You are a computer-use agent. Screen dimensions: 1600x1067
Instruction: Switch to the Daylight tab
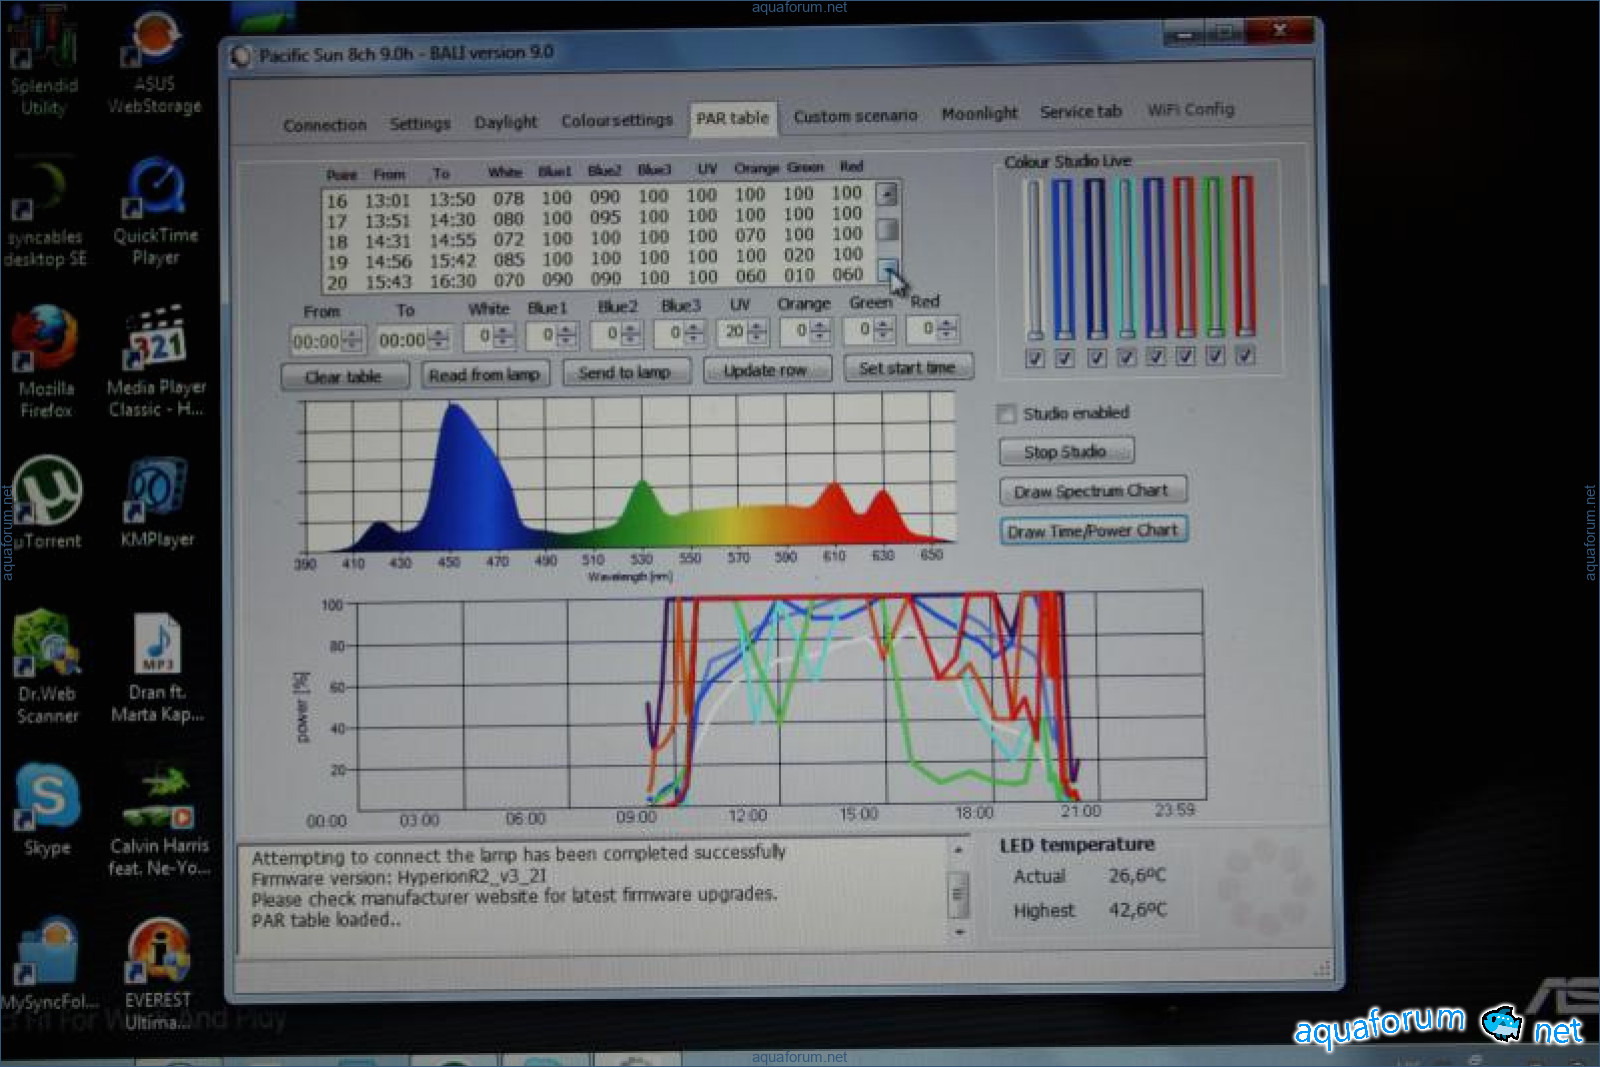(x=505, y=122)
